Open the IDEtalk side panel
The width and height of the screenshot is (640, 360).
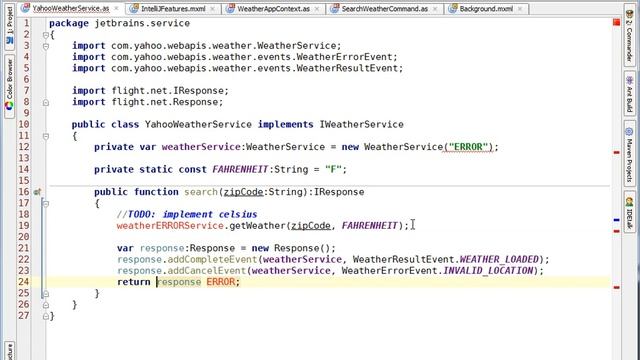coord(629,212)
